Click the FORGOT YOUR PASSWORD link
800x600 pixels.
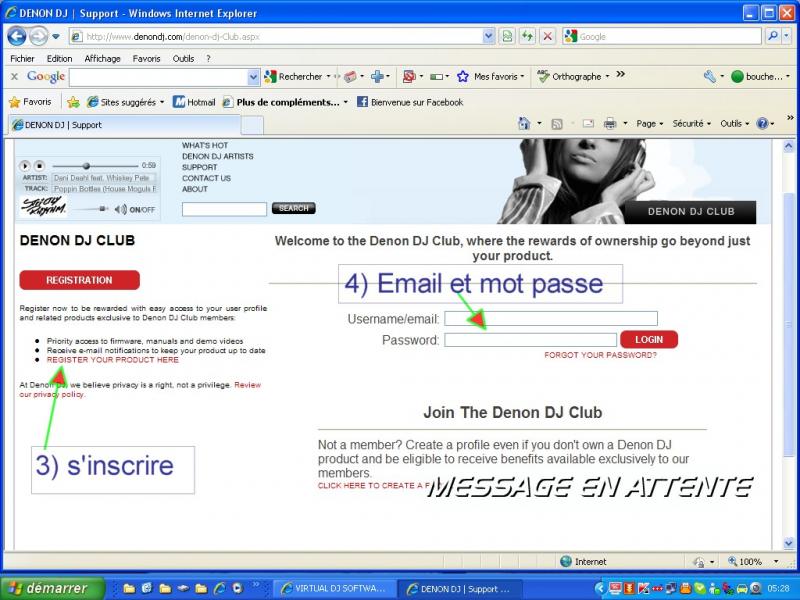coord(600,355)
